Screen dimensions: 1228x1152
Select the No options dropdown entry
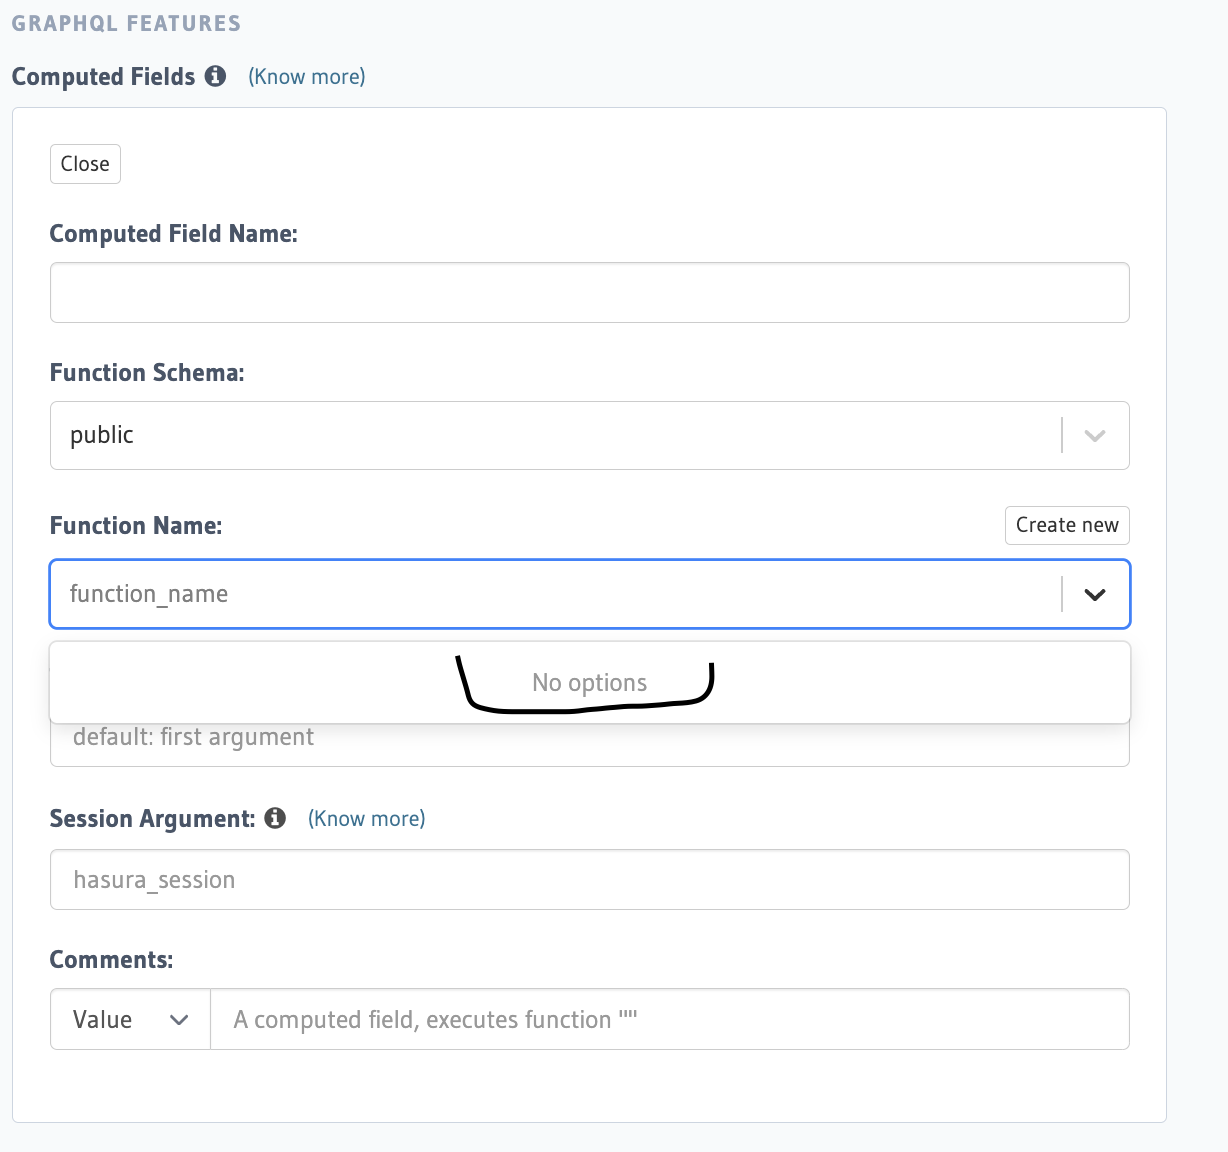tap(589, 682)
